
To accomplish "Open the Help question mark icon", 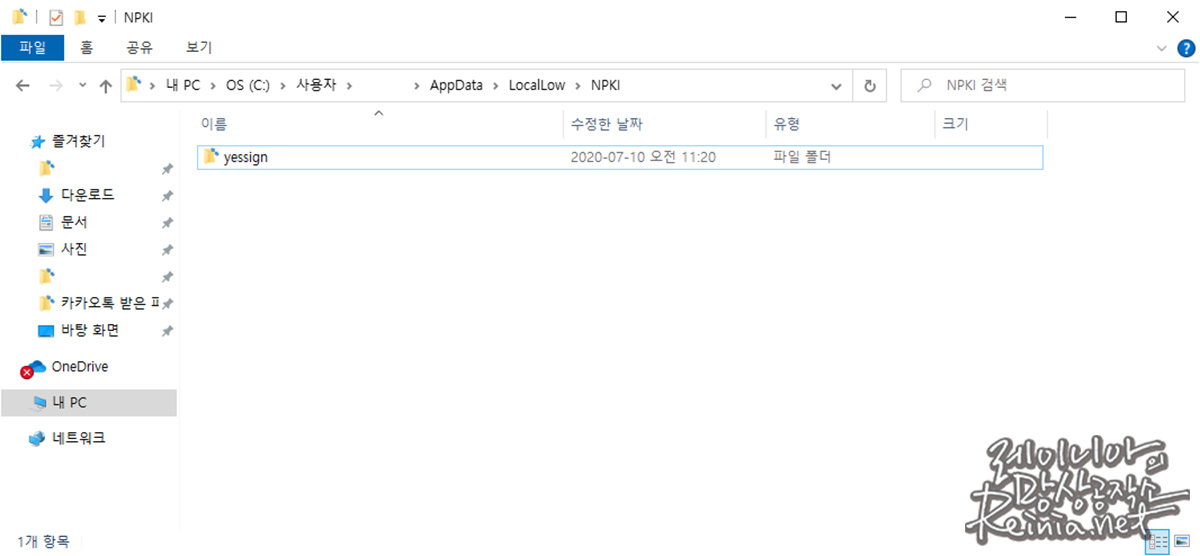I will pos(1186,47).
